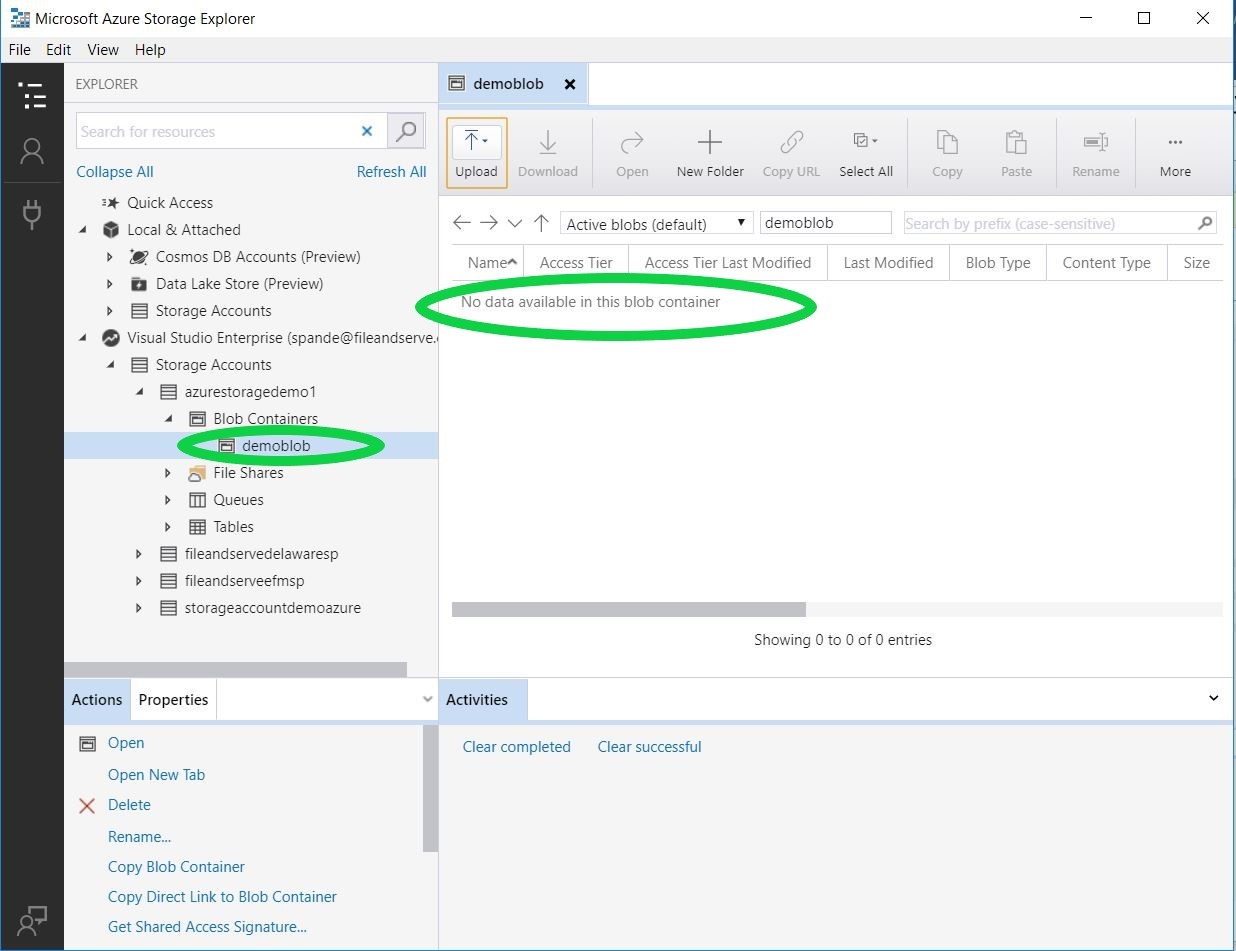The image size is (1236, 951).
Task: Close the demoblob tab
Action: [x=570, y=84]
